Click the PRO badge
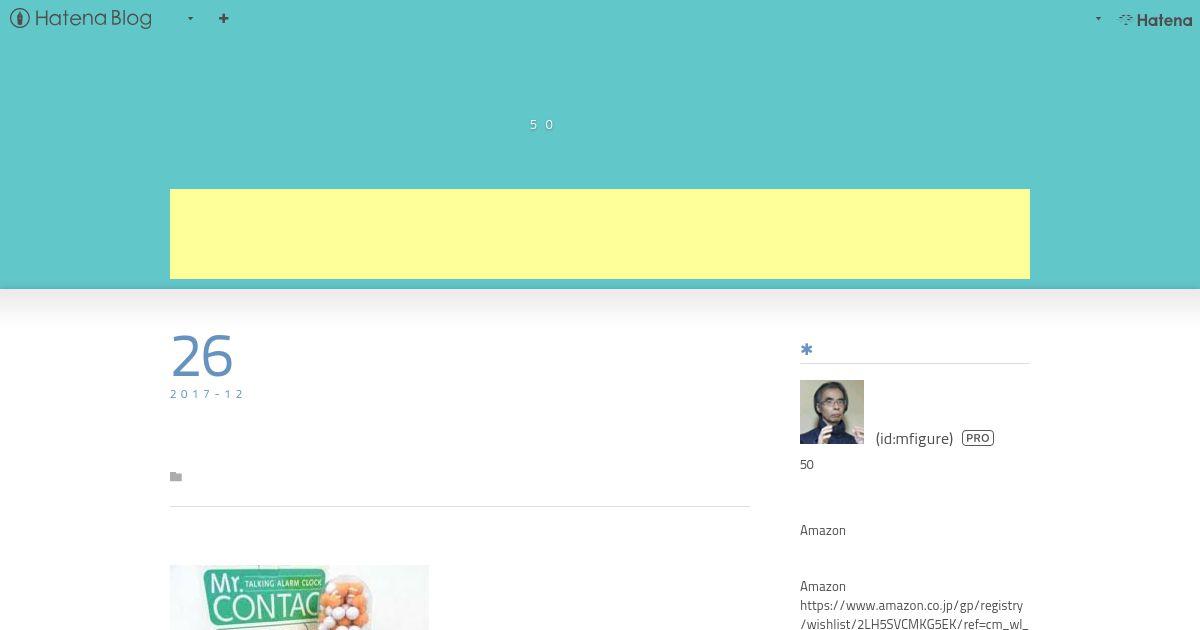Screen dimensions: 1200x630 (978, 438)
